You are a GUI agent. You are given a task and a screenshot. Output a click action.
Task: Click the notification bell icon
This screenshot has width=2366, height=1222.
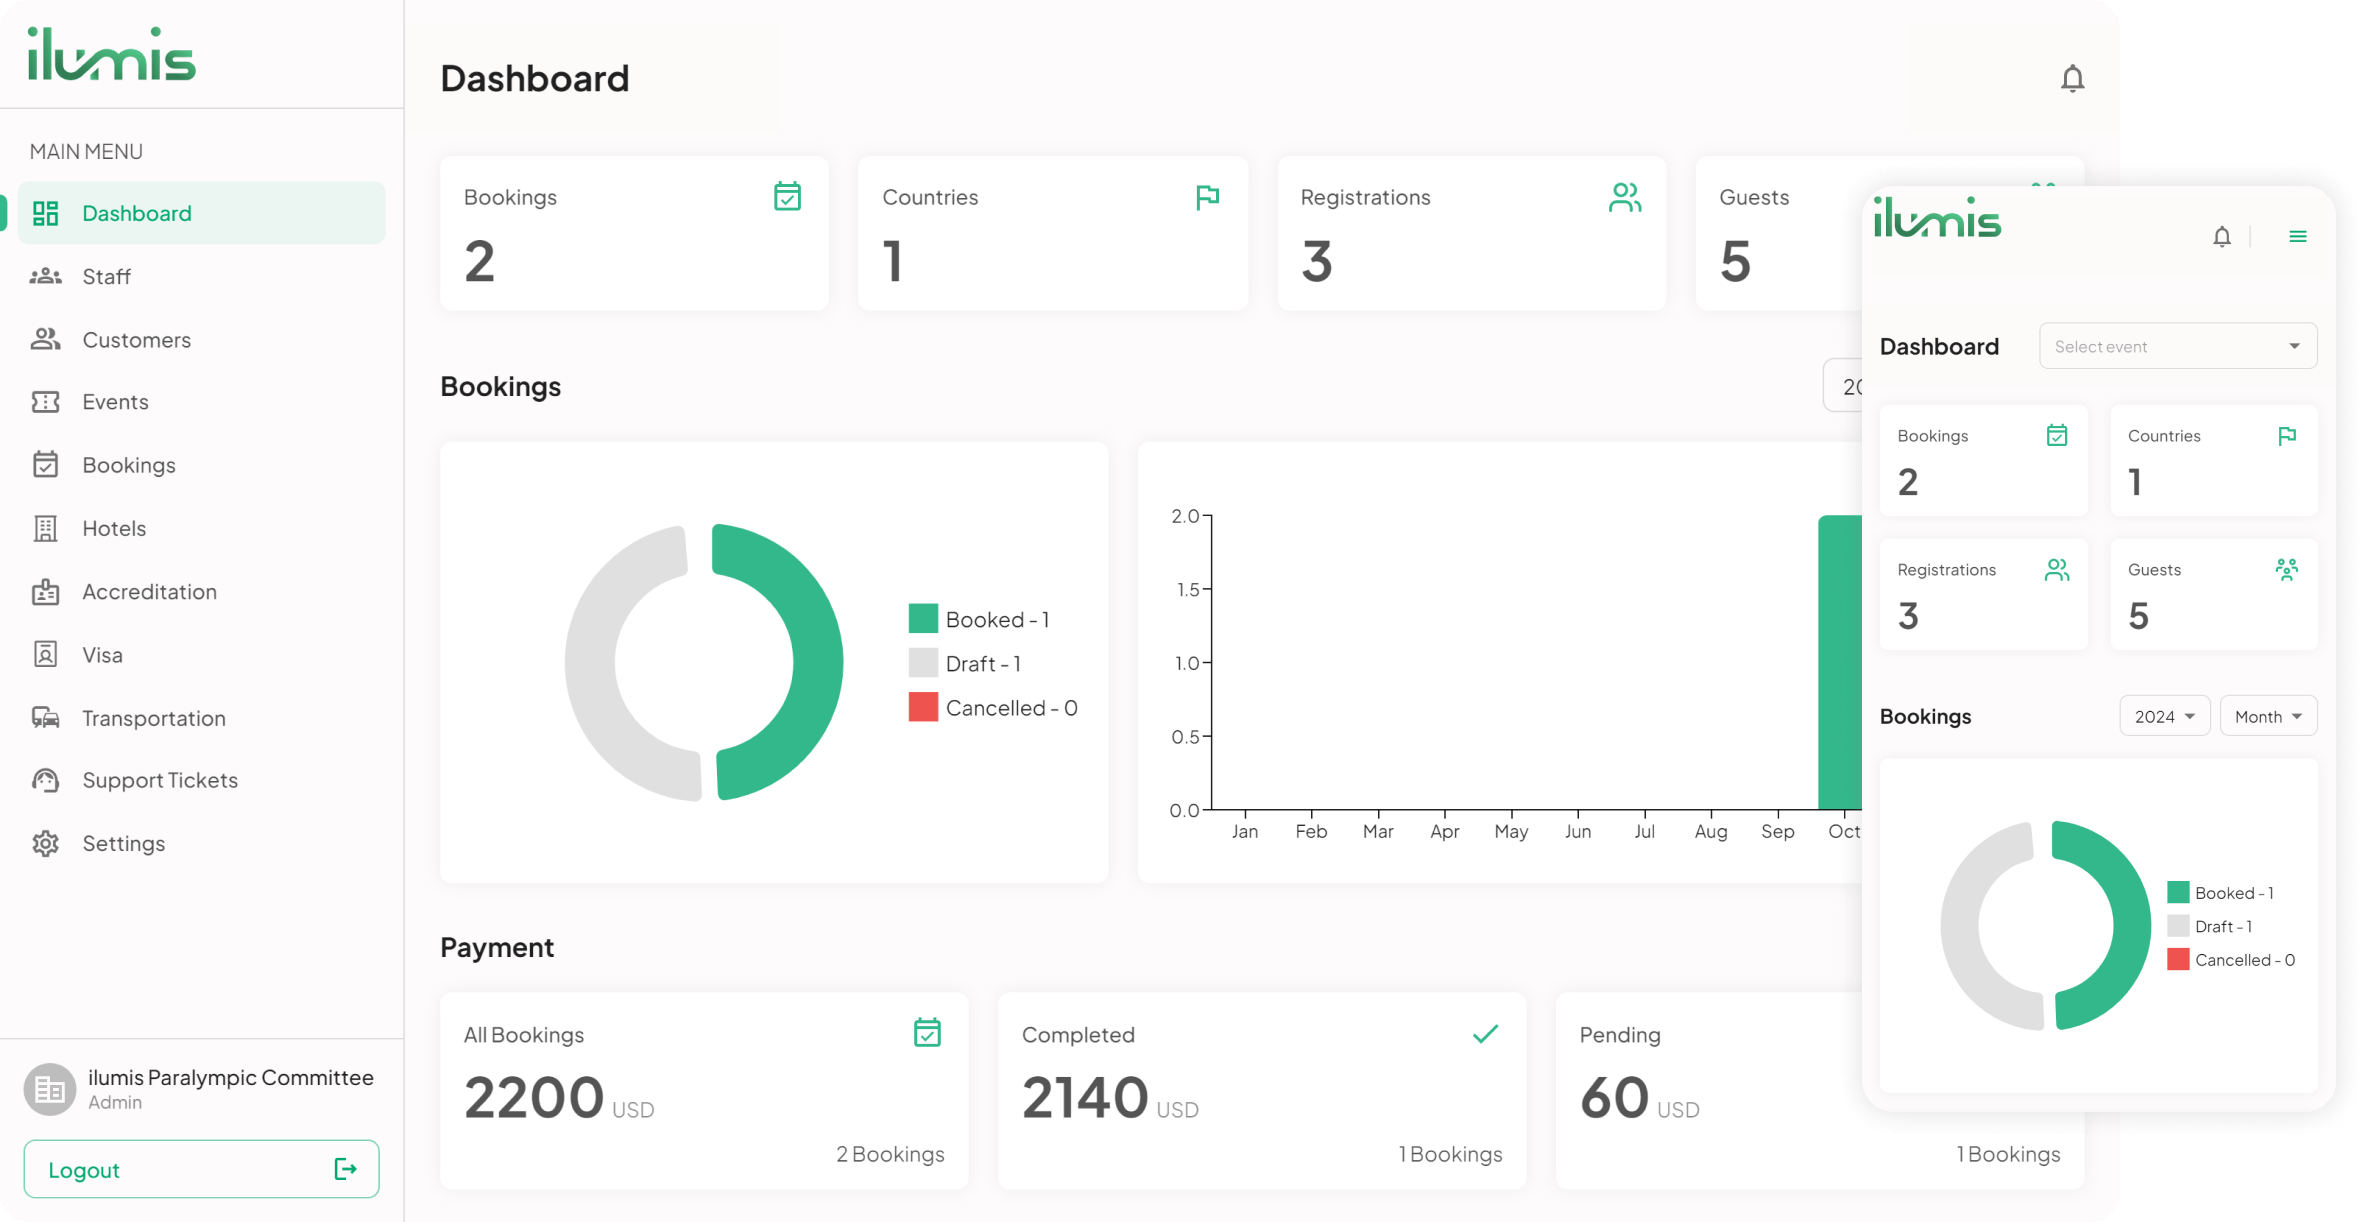pos(2073,78)
